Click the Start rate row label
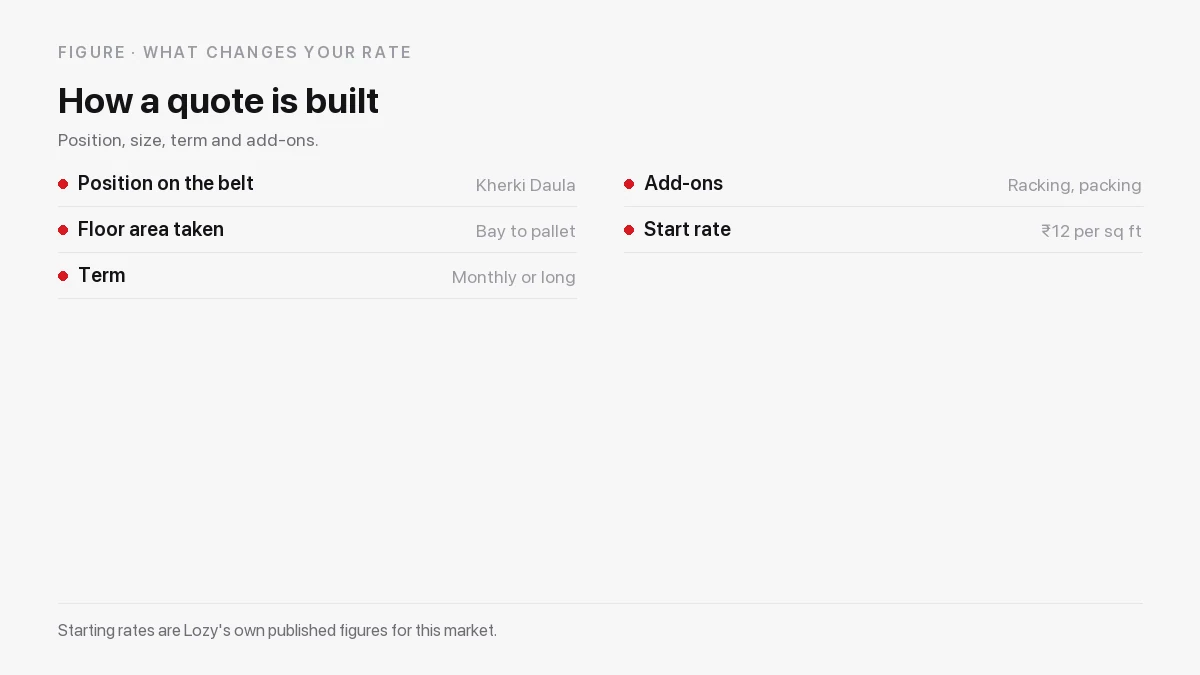Viewport: 1200px width, 675px height. (x=687, y=229)
